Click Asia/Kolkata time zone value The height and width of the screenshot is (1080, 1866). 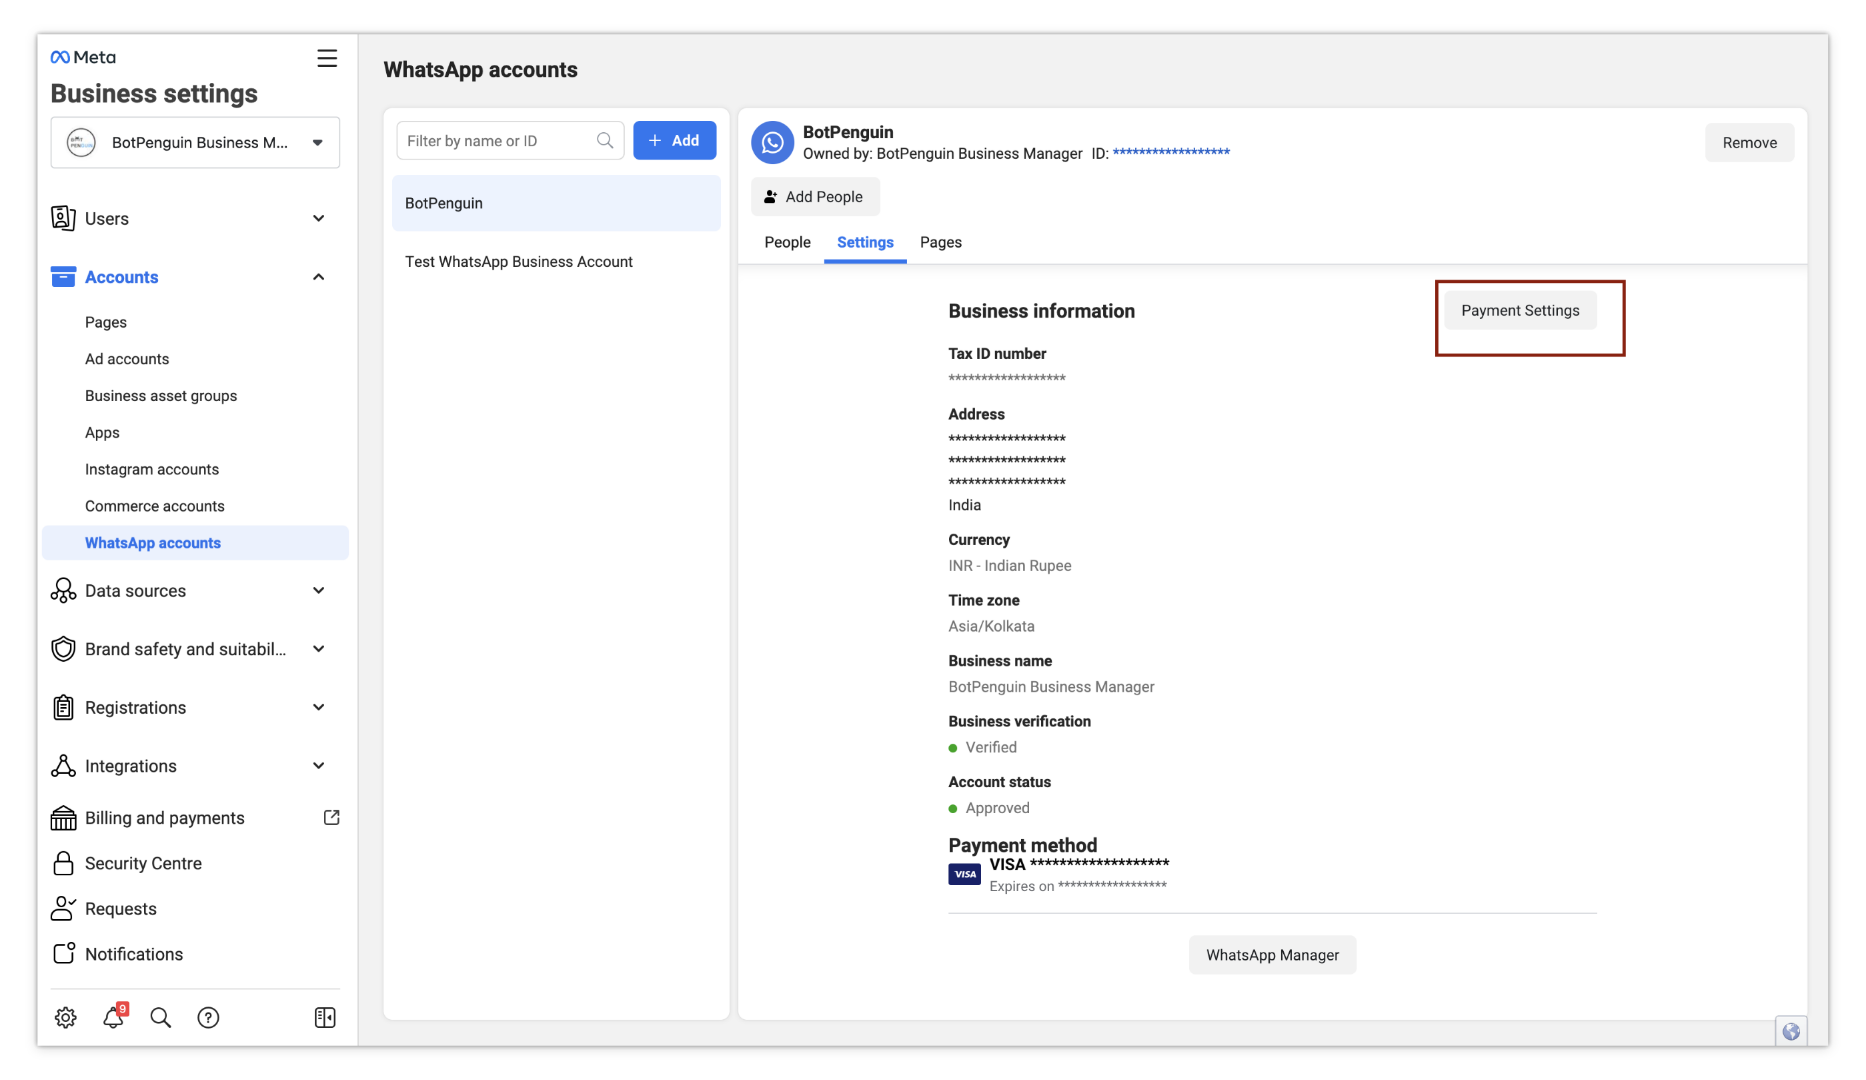tap(991, 626)
